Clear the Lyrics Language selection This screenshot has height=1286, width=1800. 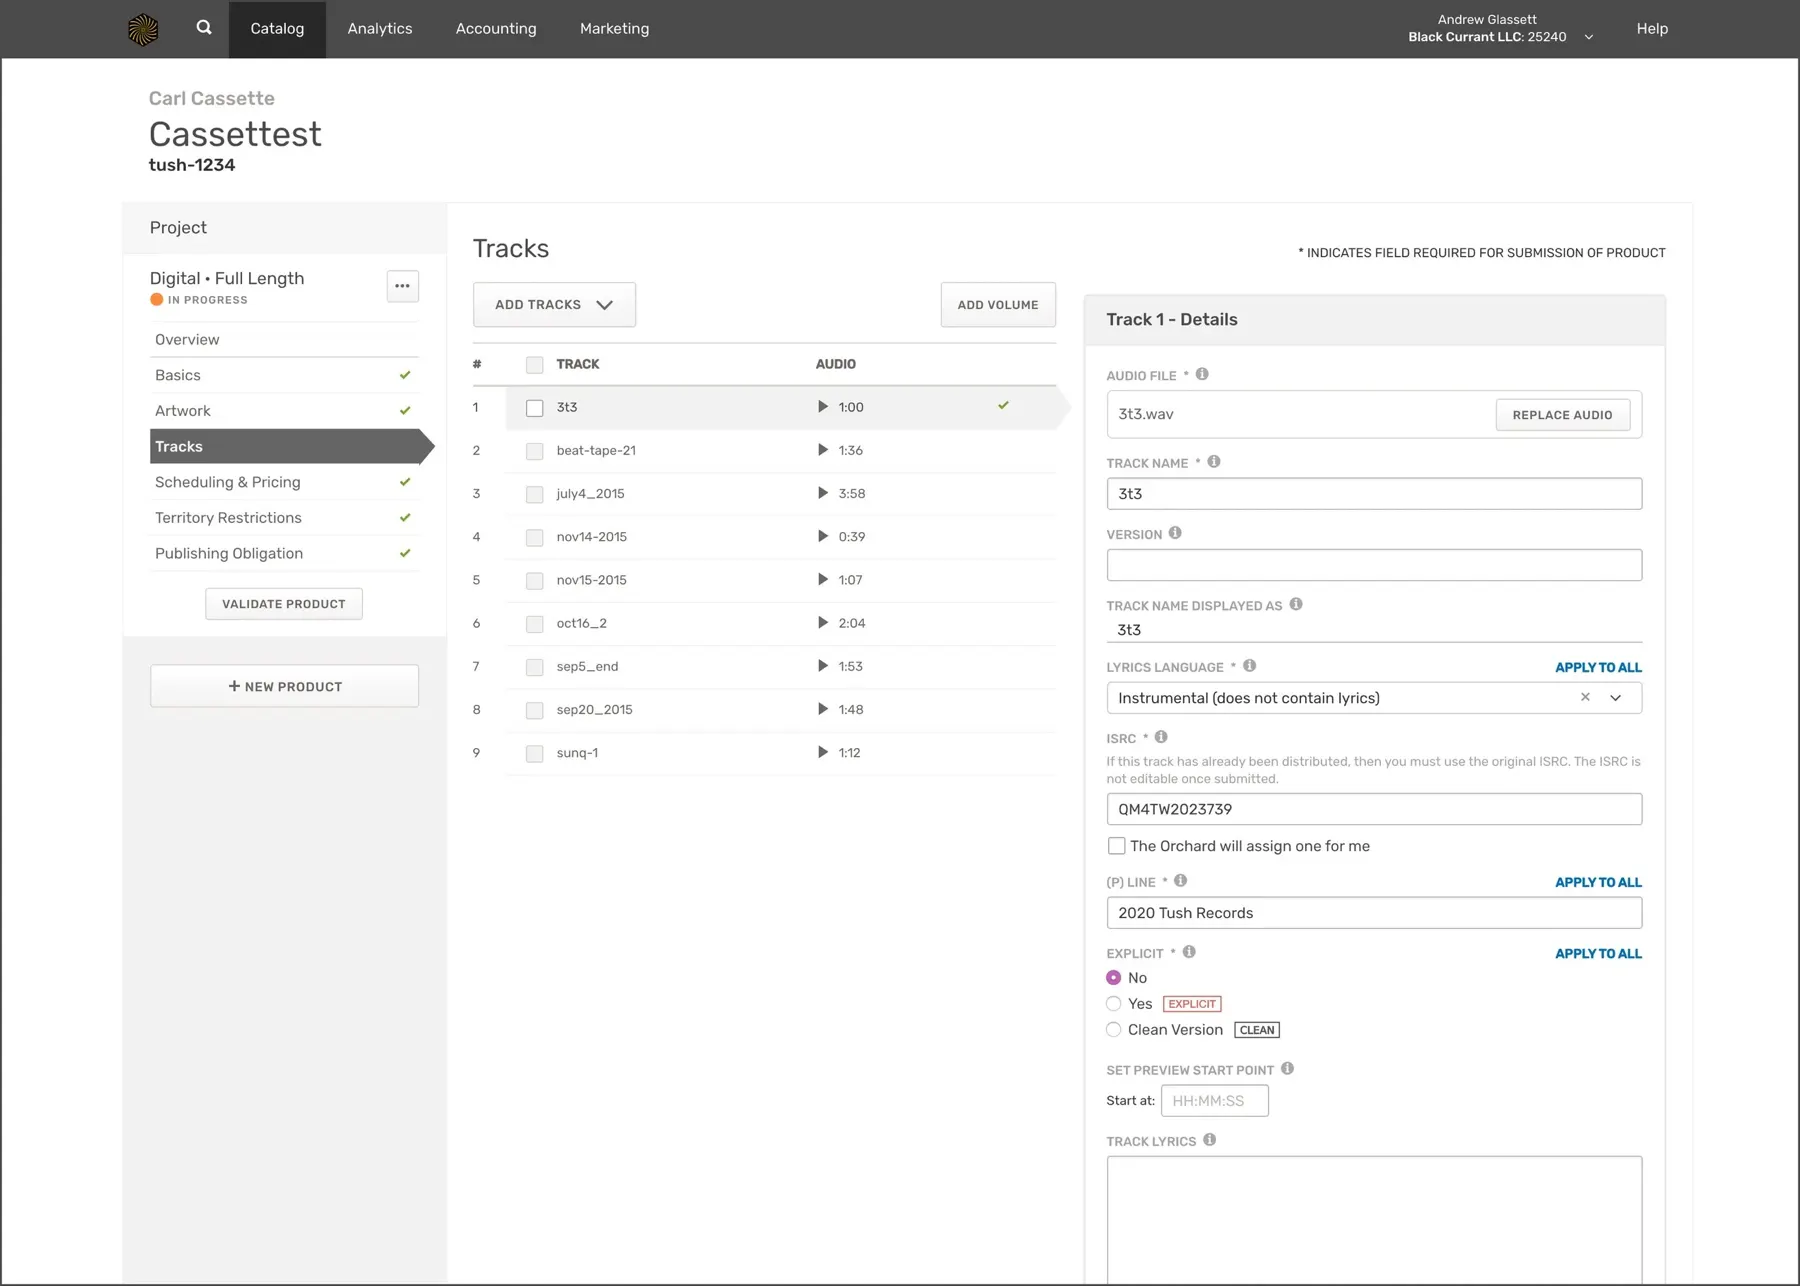pyautogui.click(x=1585, y=697)
